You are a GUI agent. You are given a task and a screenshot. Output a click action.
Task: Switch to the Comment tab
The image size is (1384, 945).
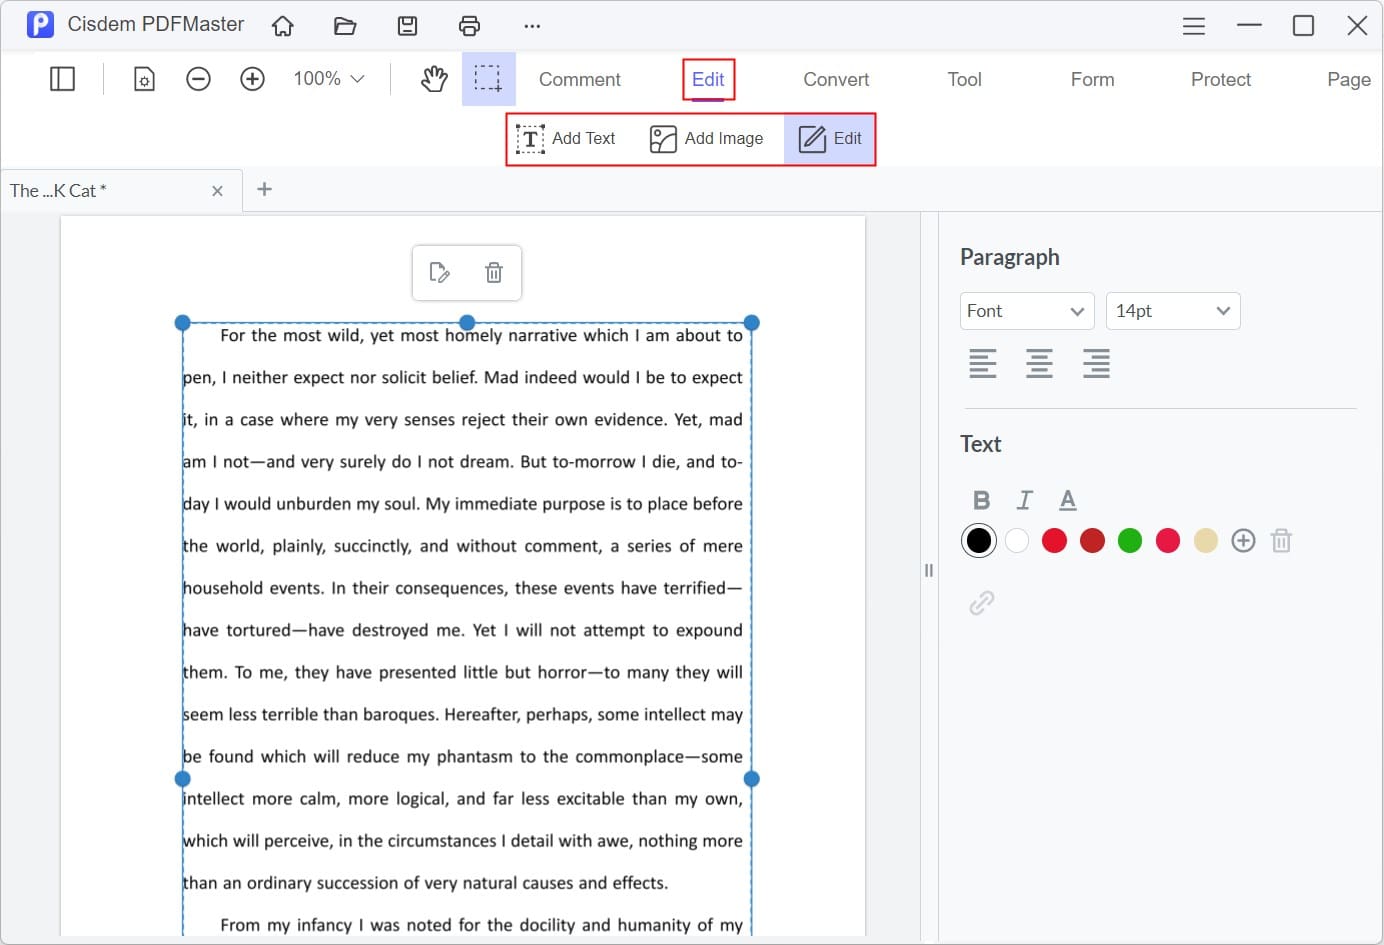click(x=579, y=80)
